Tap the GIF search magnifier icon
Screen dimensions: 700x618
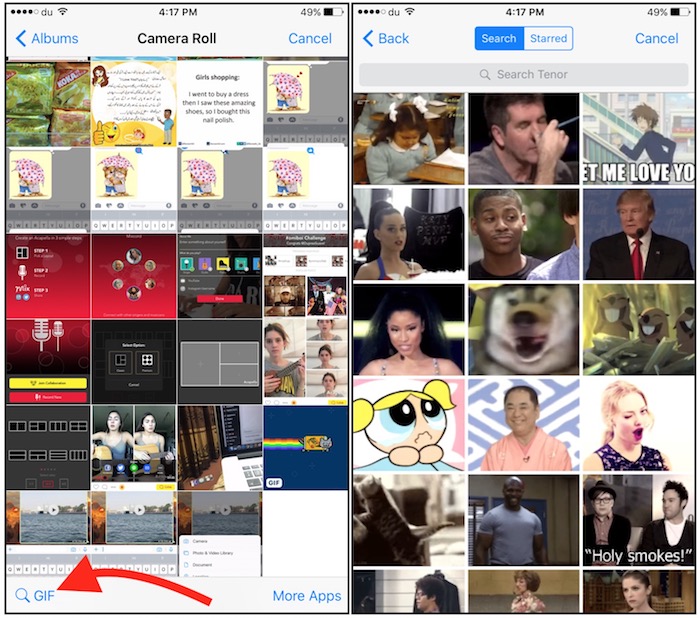(x=22, y=596)
